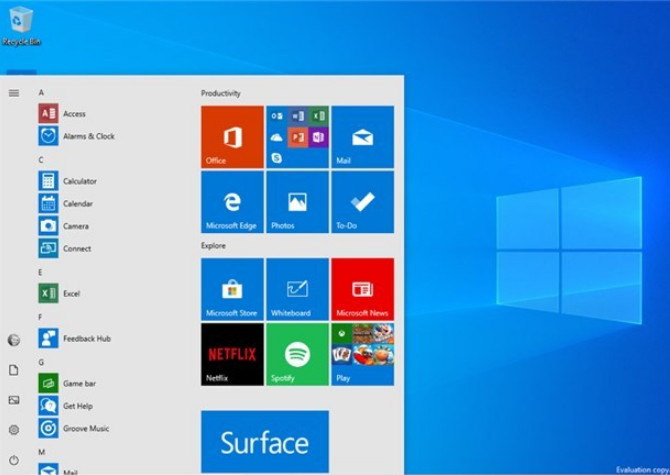Open PowerPoint in the Office tile folder
This screenshot has width=670, height=475.
point(298,137)
